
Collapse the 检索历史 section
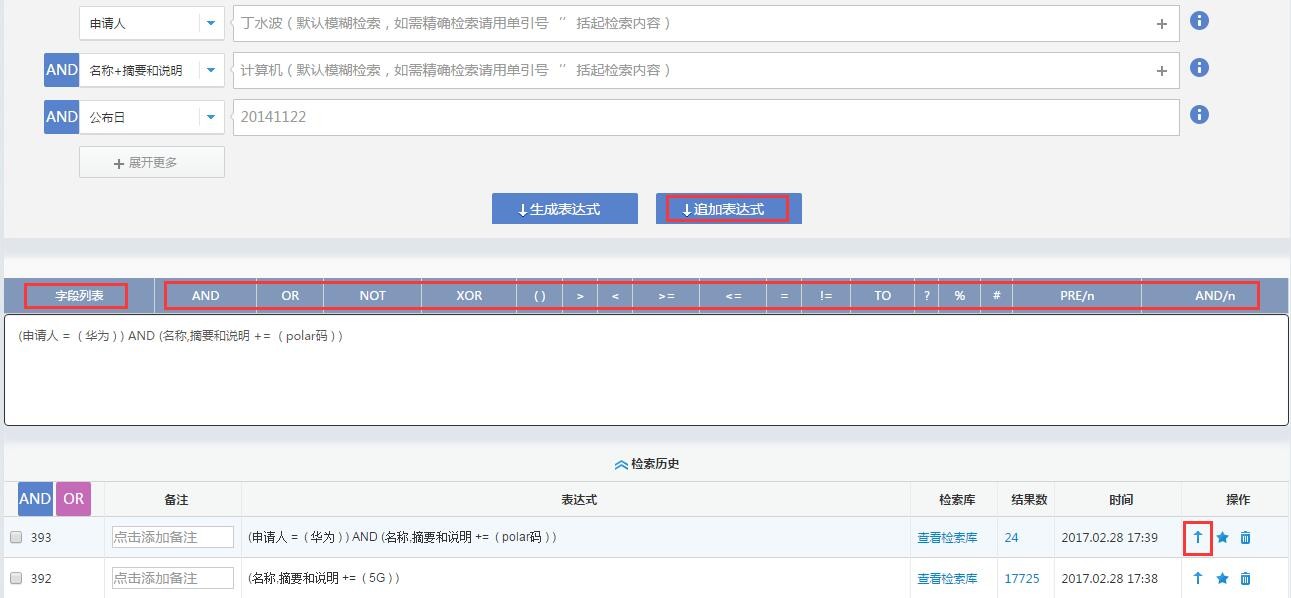pos(647,464)
